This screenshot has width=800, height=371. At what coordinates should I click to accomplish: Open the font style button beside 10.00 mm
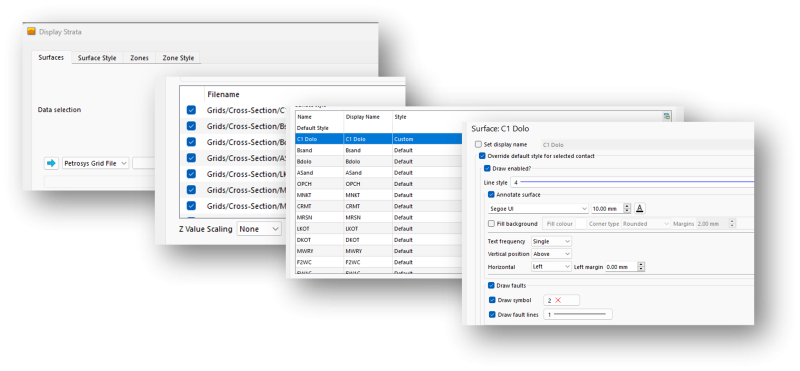coord(640,208)
